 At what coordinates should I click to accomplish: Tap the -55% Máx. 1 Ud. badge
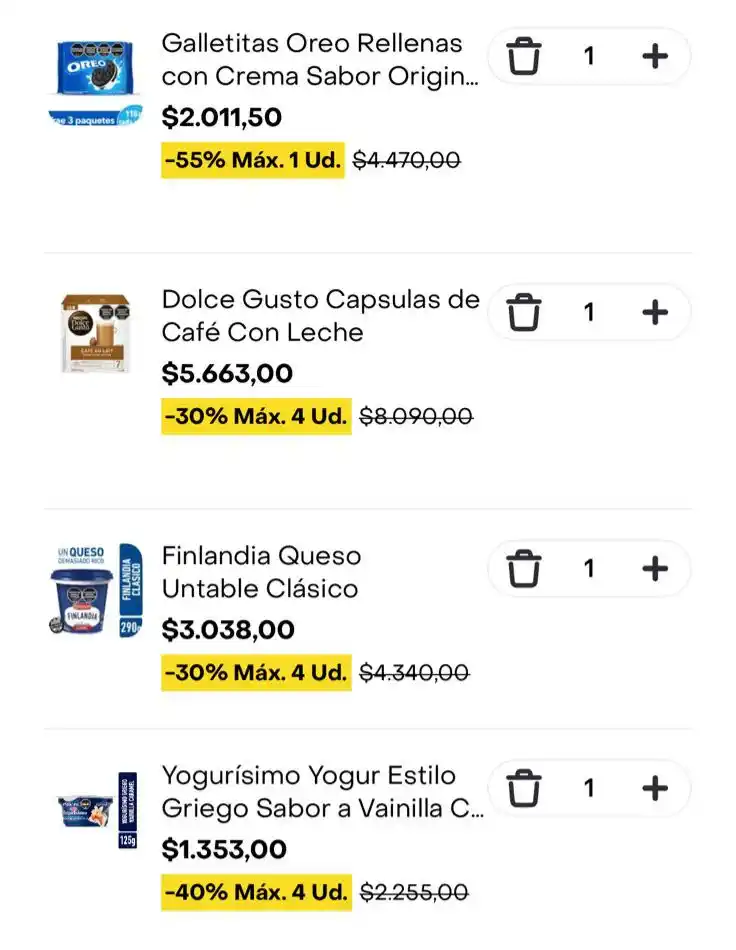253,161
